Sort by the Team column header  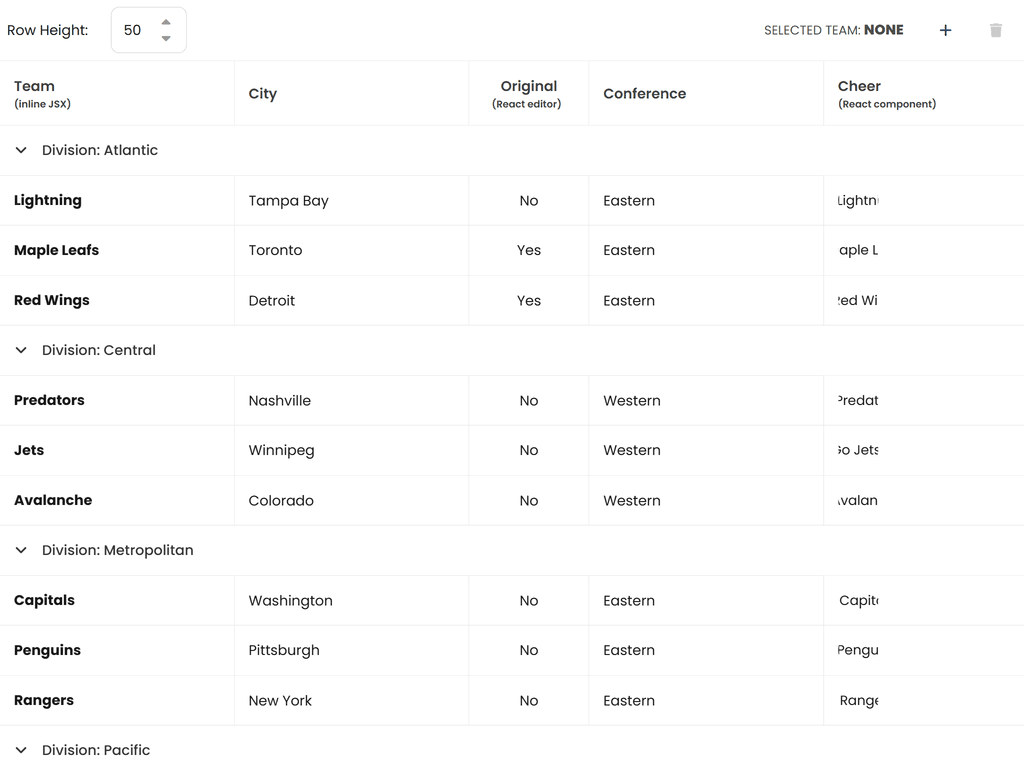click(35, 87)
